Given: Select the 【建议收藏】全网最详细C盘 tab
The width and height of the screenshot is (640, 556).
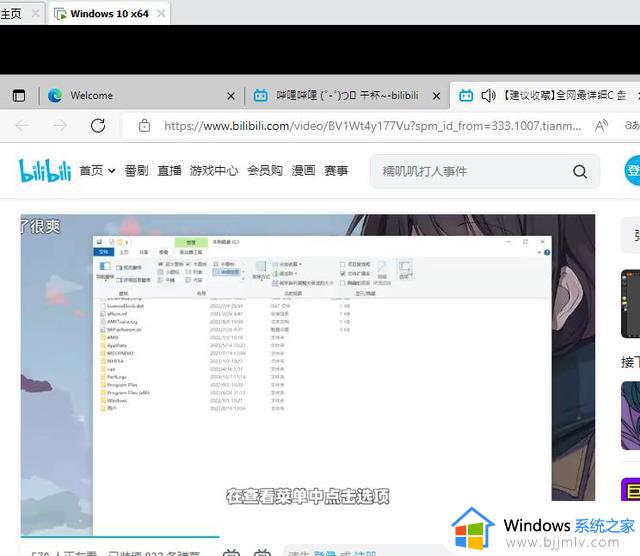Looking at the screenshot, I should (x=547, y=96).
